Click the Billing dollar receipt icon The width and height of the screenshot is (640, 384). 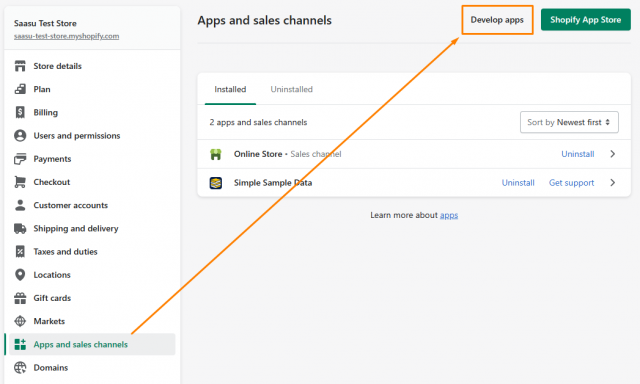pos(20,112)
